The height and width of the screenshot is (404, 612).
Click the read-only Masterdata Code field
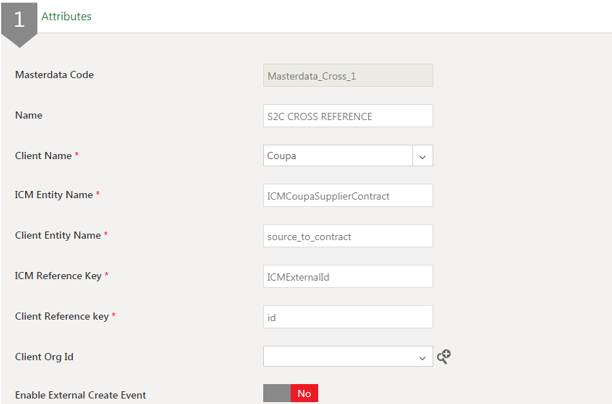click(347, 76)
